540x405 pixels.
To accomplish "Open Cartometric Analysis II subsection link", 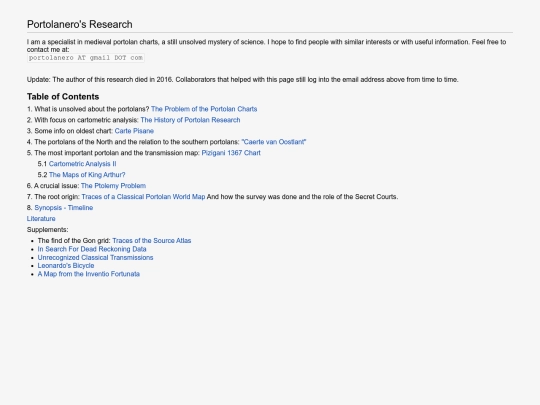I will click(82, 164).
